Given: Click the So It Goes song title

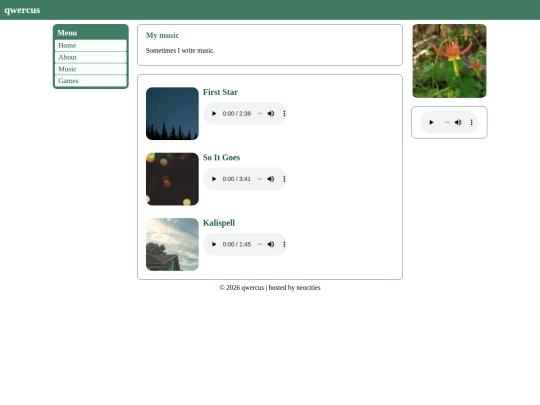Looking at the screenshot, I should (221, 157).
